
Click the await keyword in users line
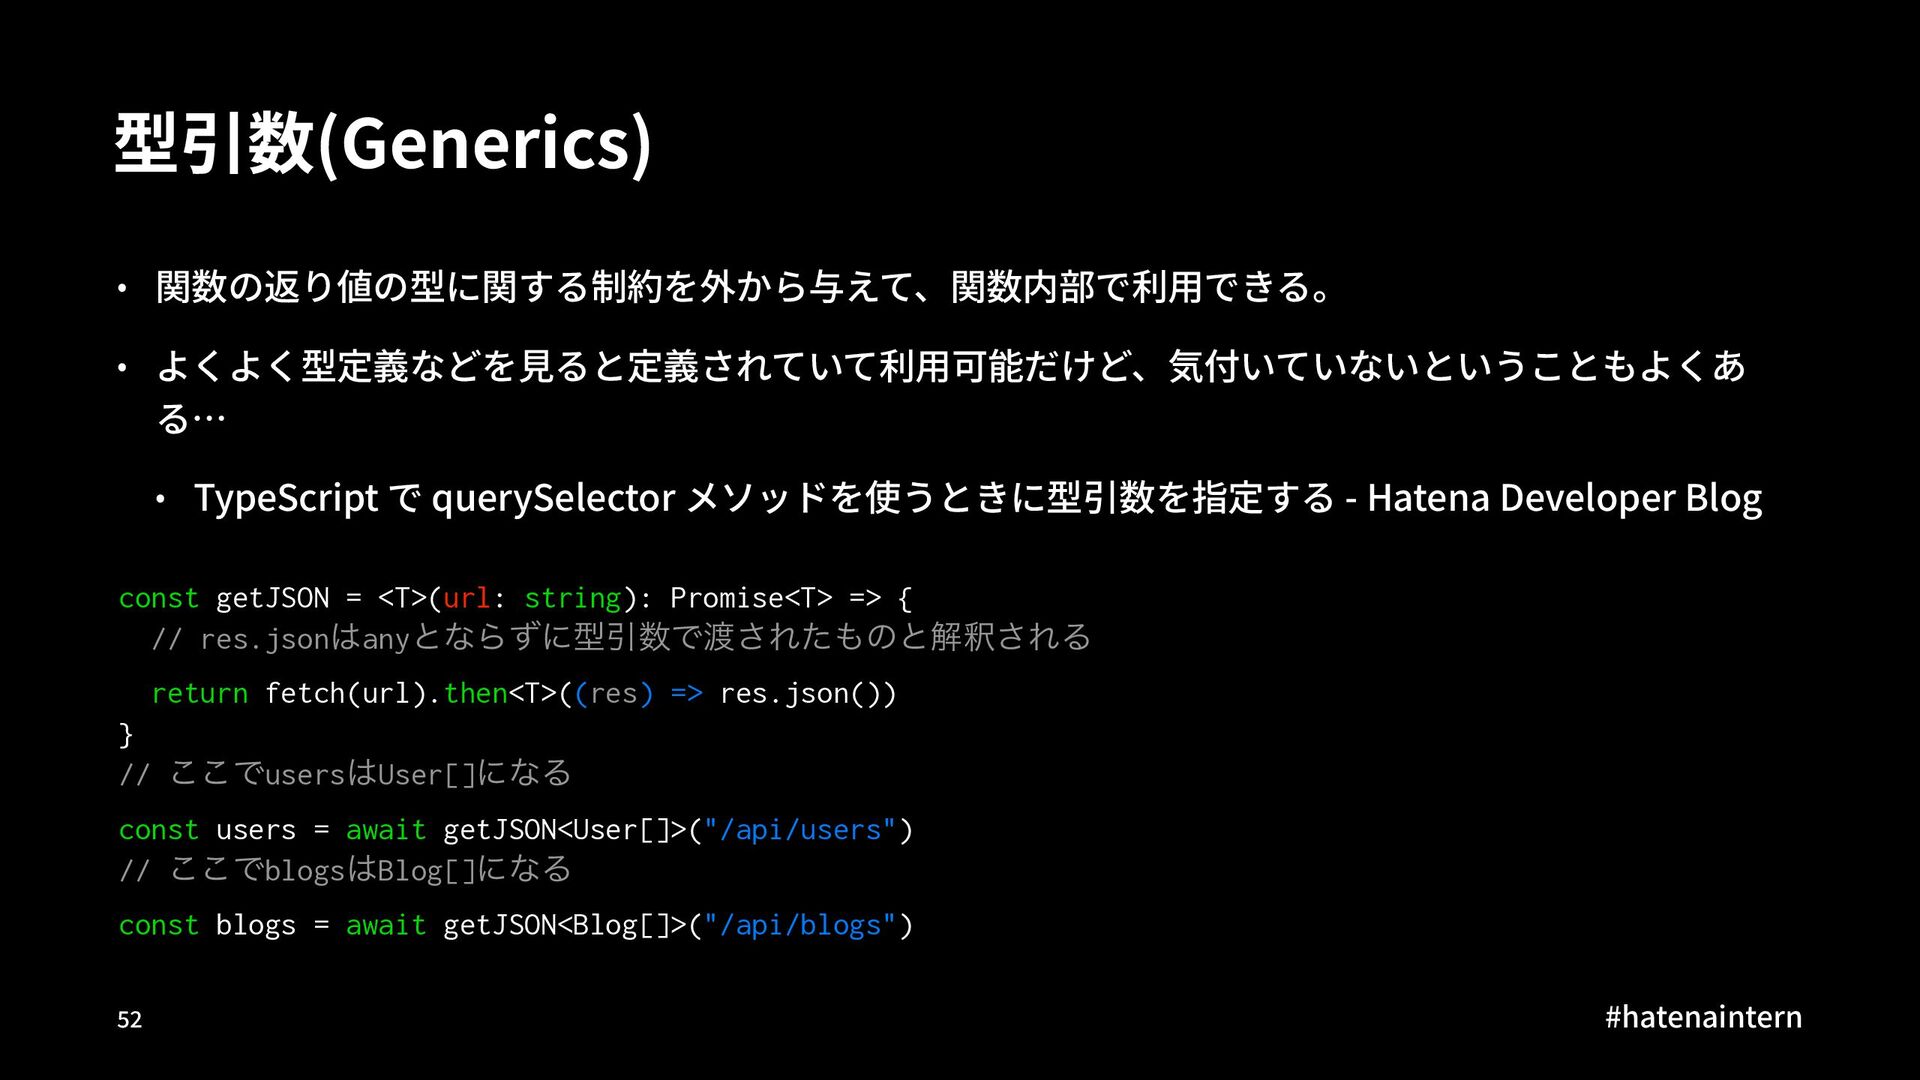point(385,830)
